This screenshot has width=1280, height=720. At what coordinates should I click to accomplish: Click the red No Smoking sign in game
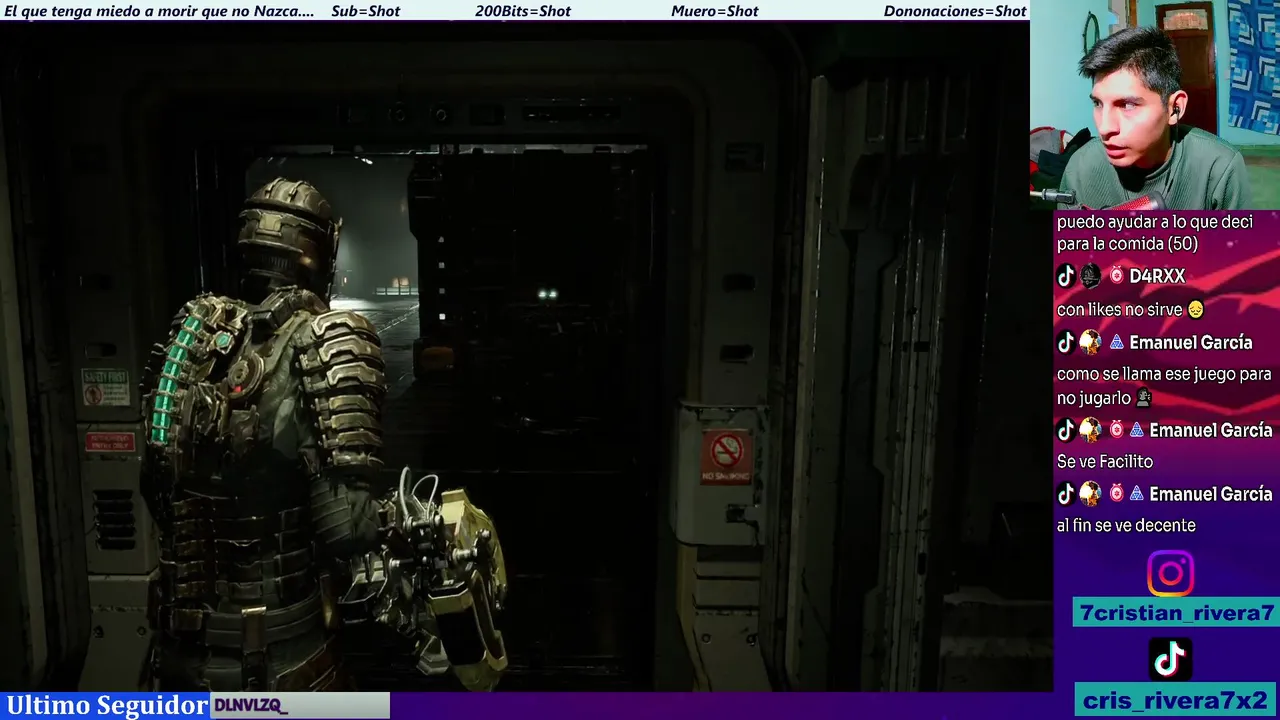tap(726, 456)
